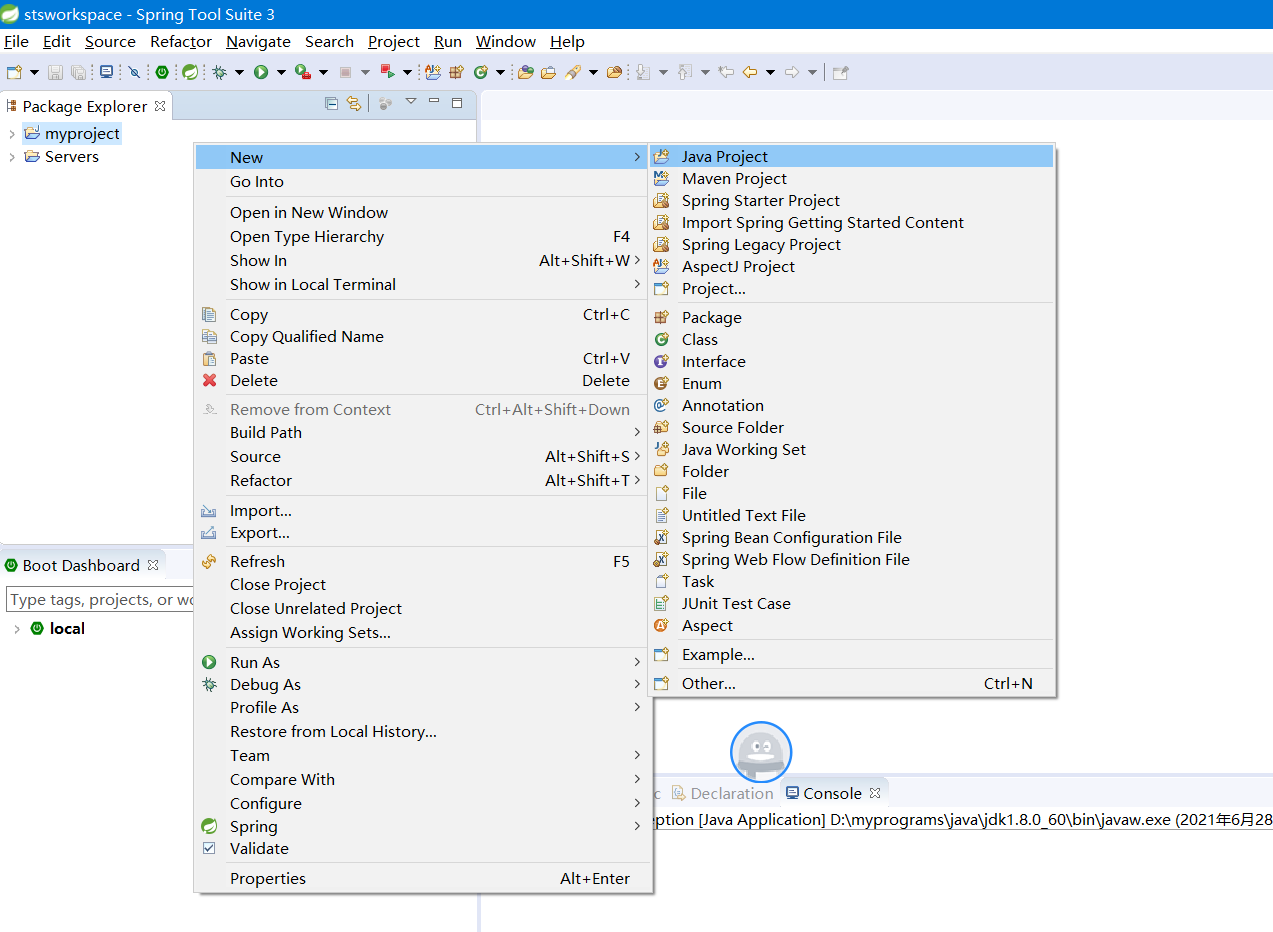Choose Spring Starter Project
The width and height of the screenshot is (1273, 932).
[851, 200]
